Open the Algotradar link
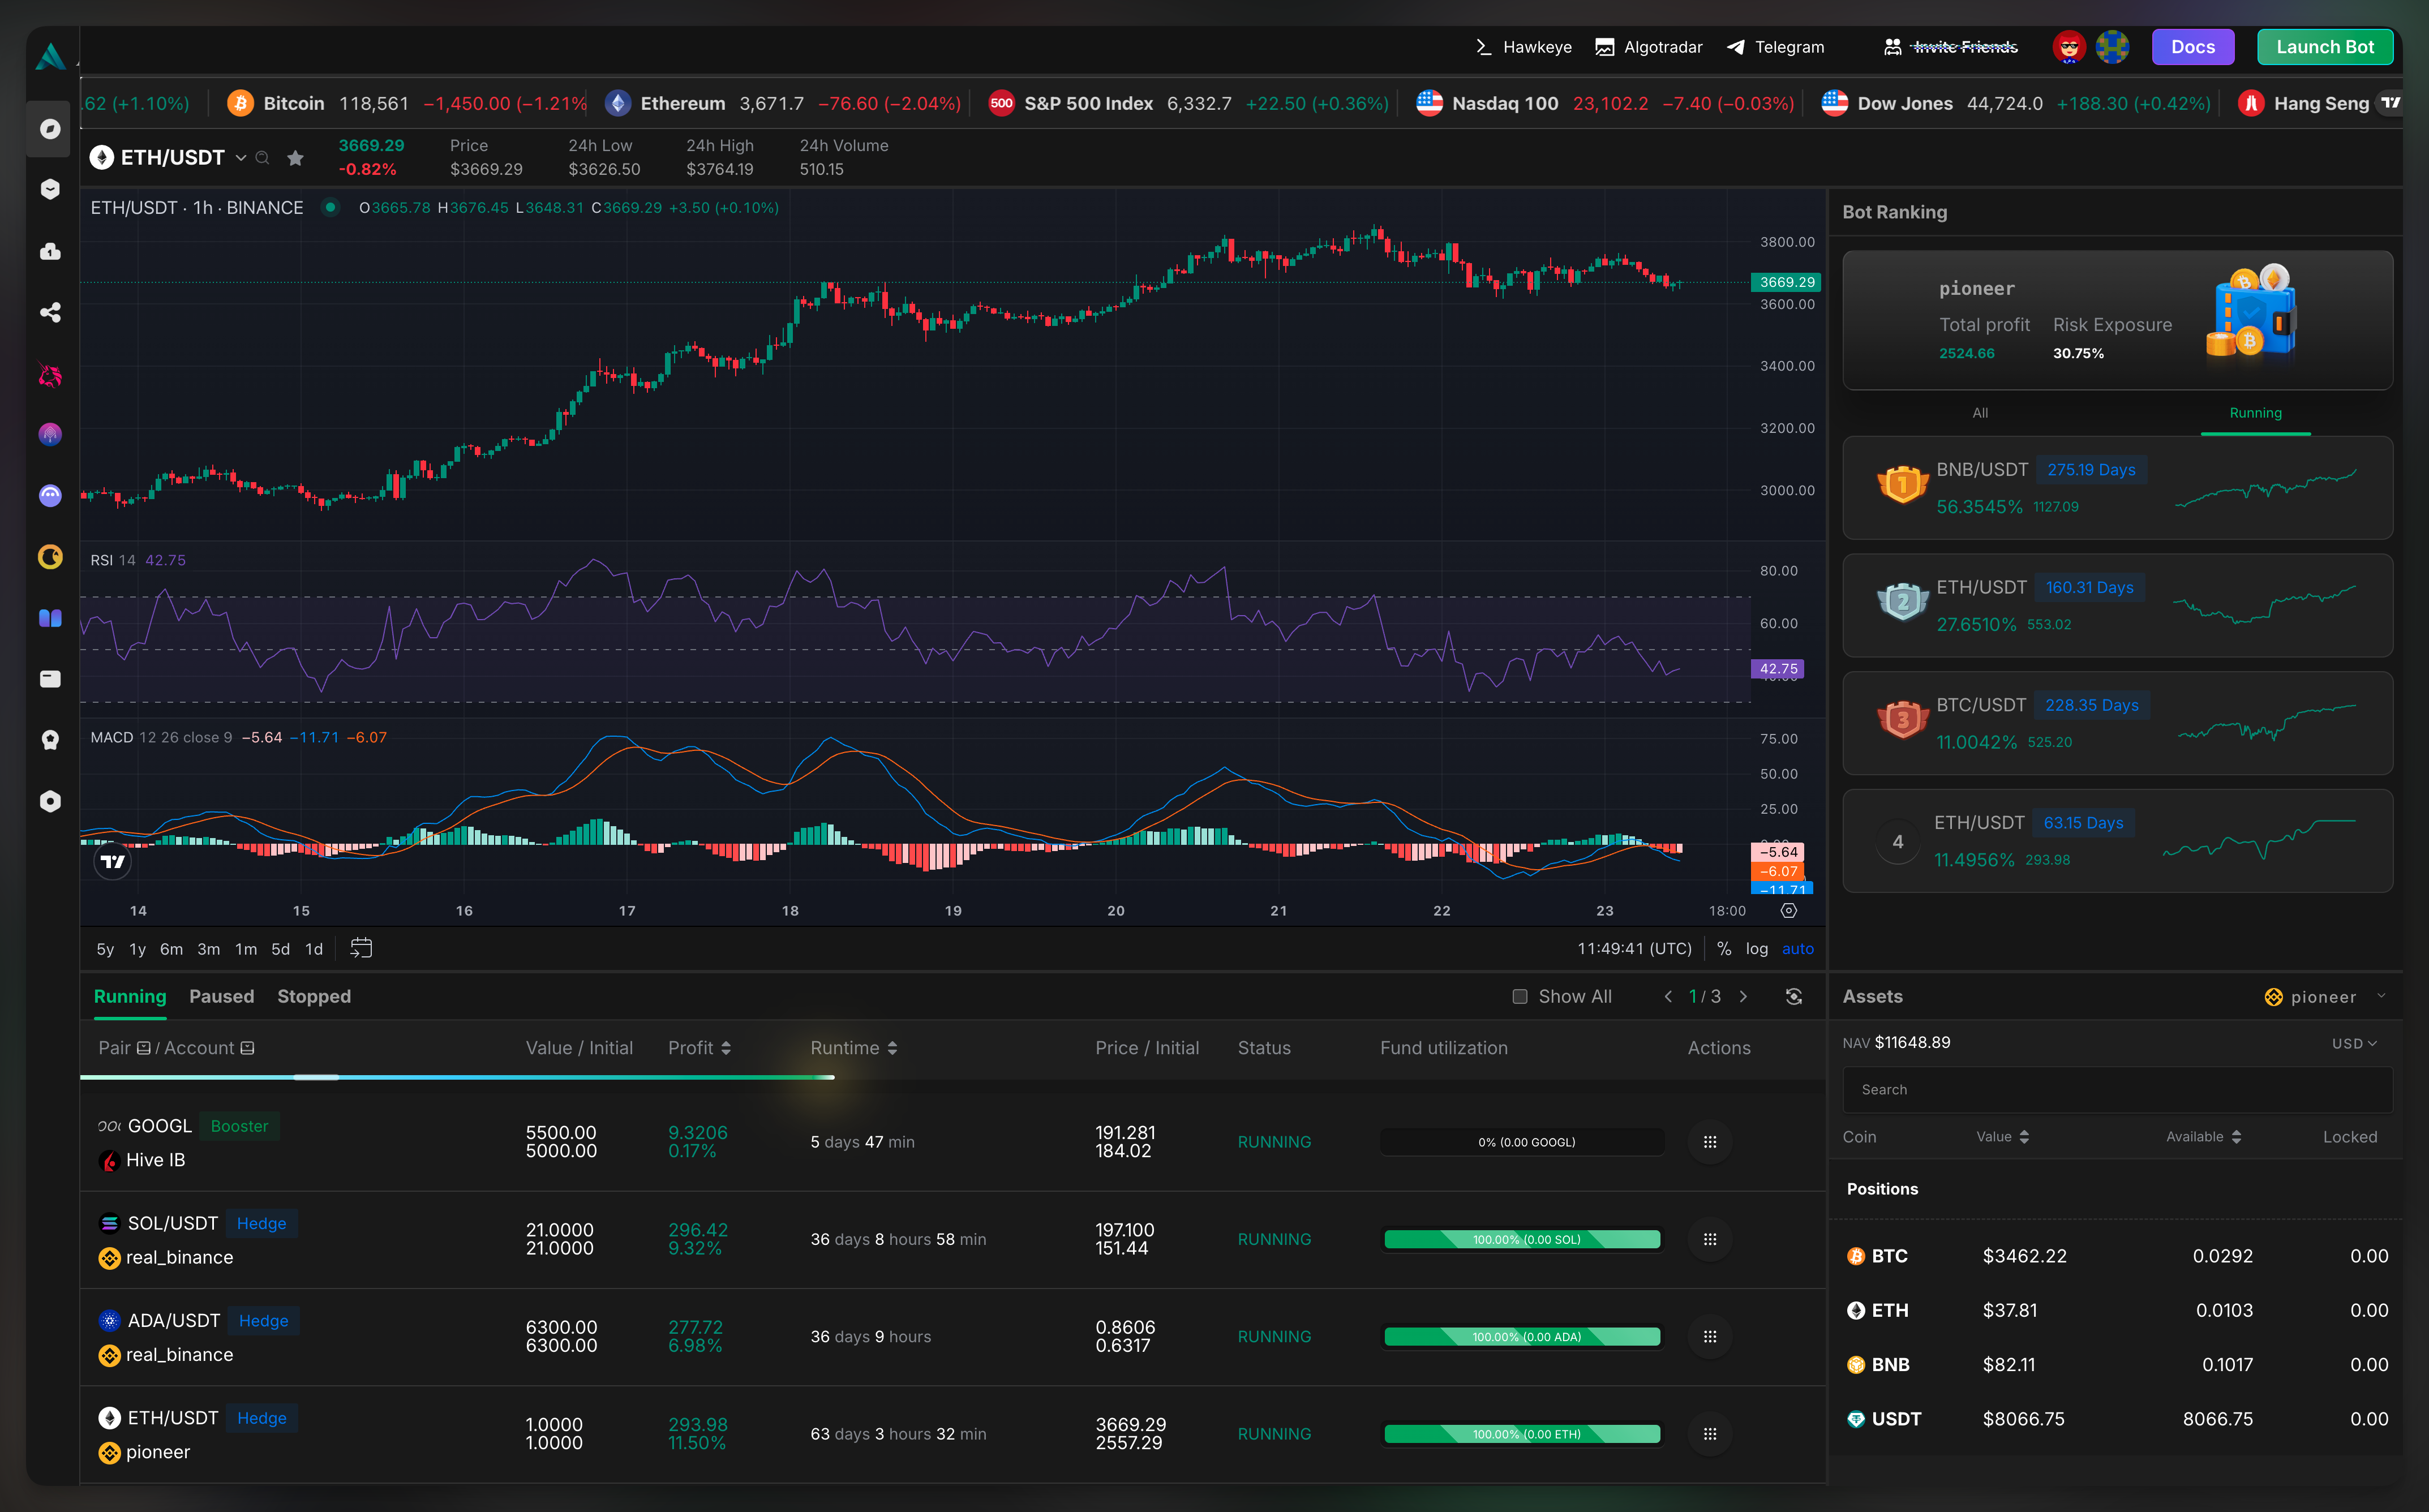 tap(1648, 47)
